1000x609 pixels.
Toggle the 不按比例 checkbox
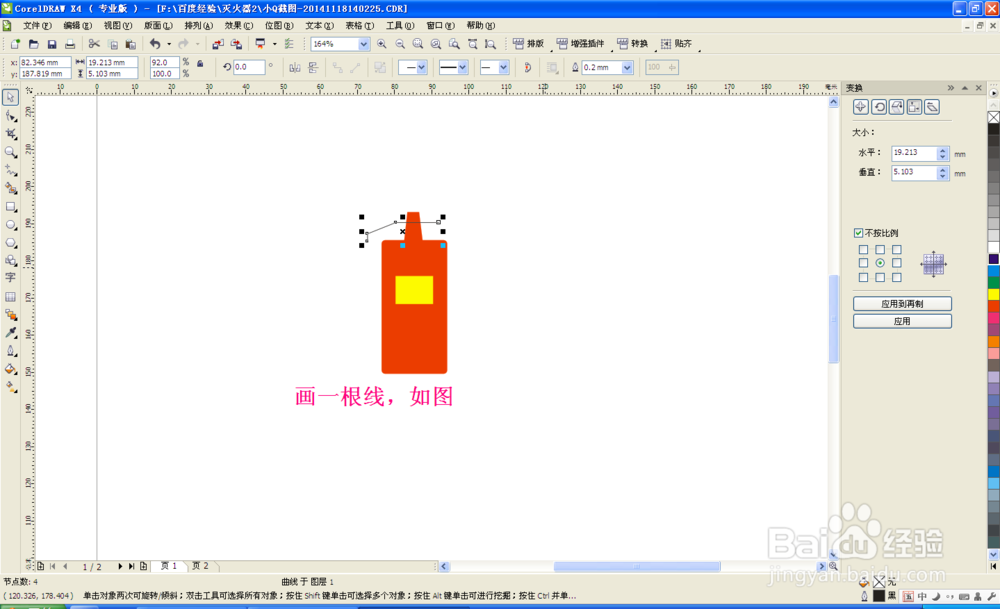(x=856, y=232)
